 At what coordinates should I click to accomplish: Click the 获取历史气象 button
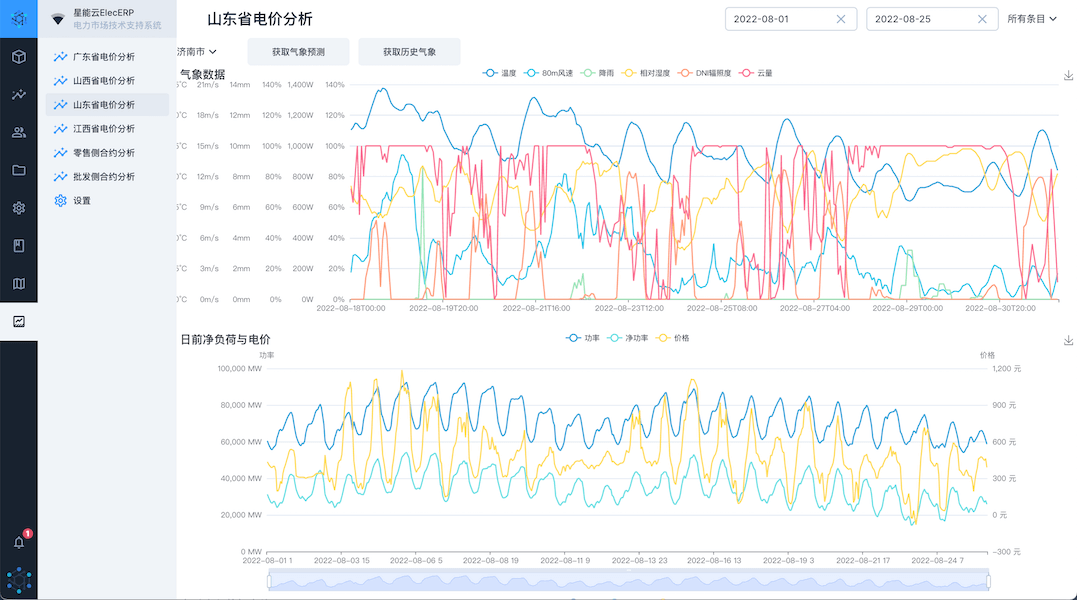click(x=409, y=51)
